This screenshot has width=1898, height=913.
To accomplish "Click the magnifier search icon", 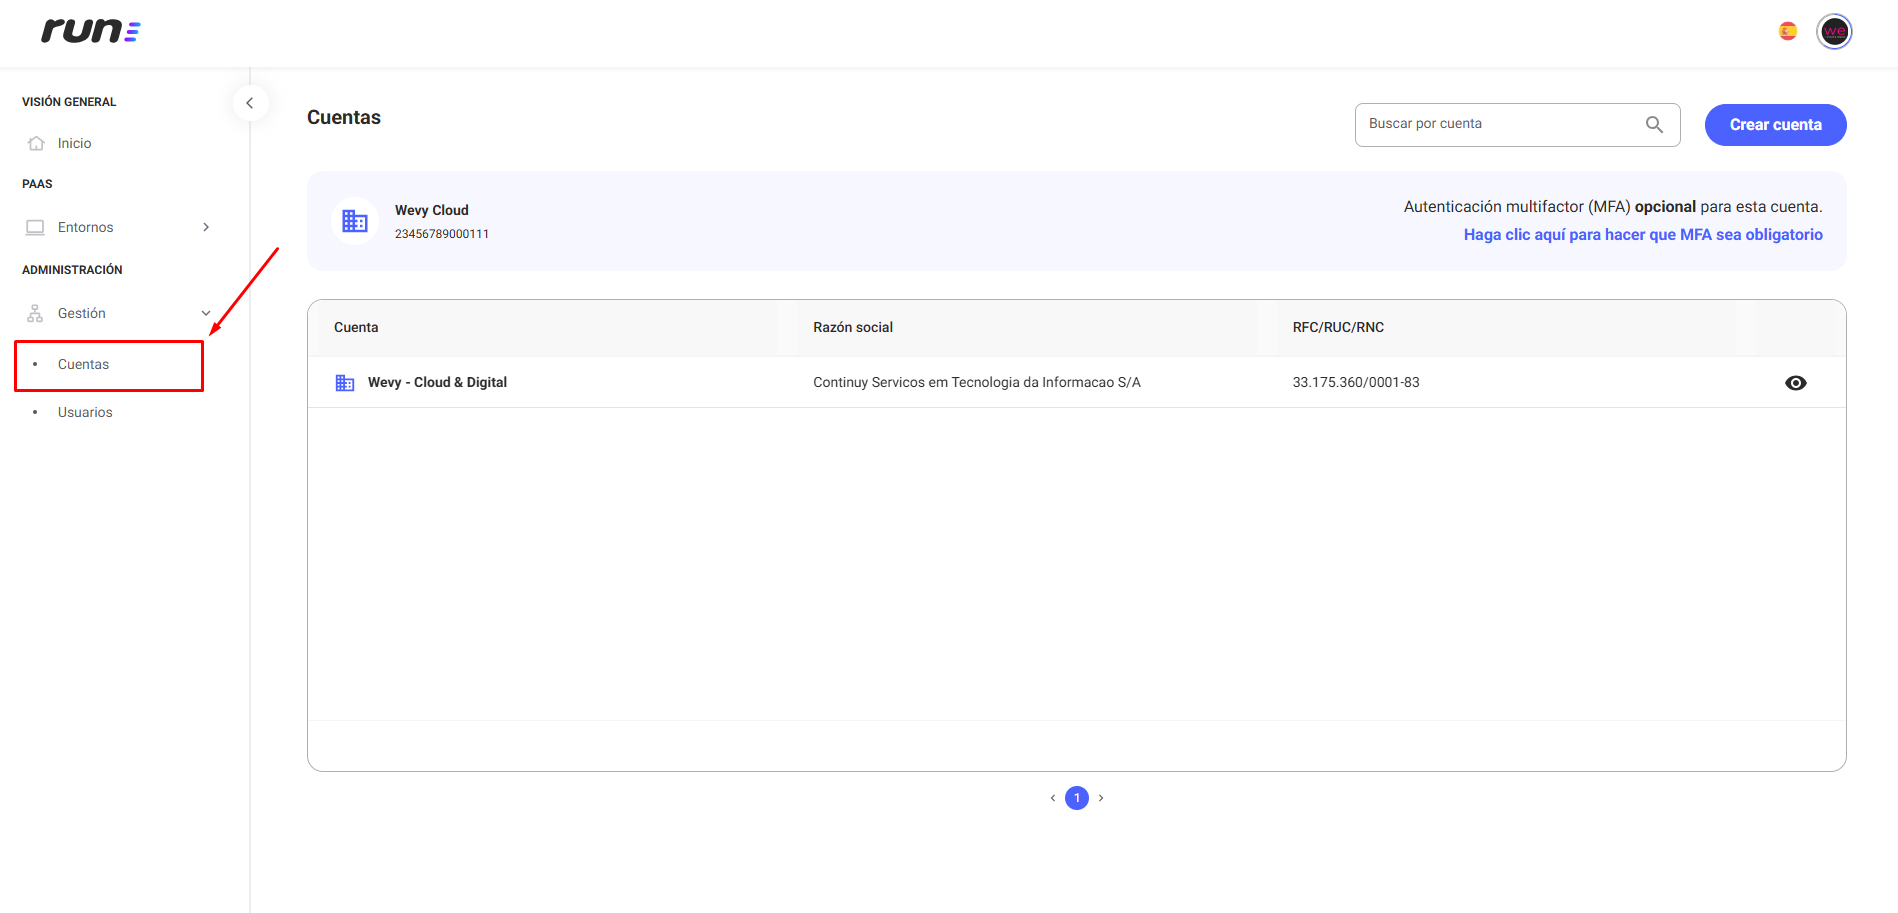I will click(x=1654, y=124).
